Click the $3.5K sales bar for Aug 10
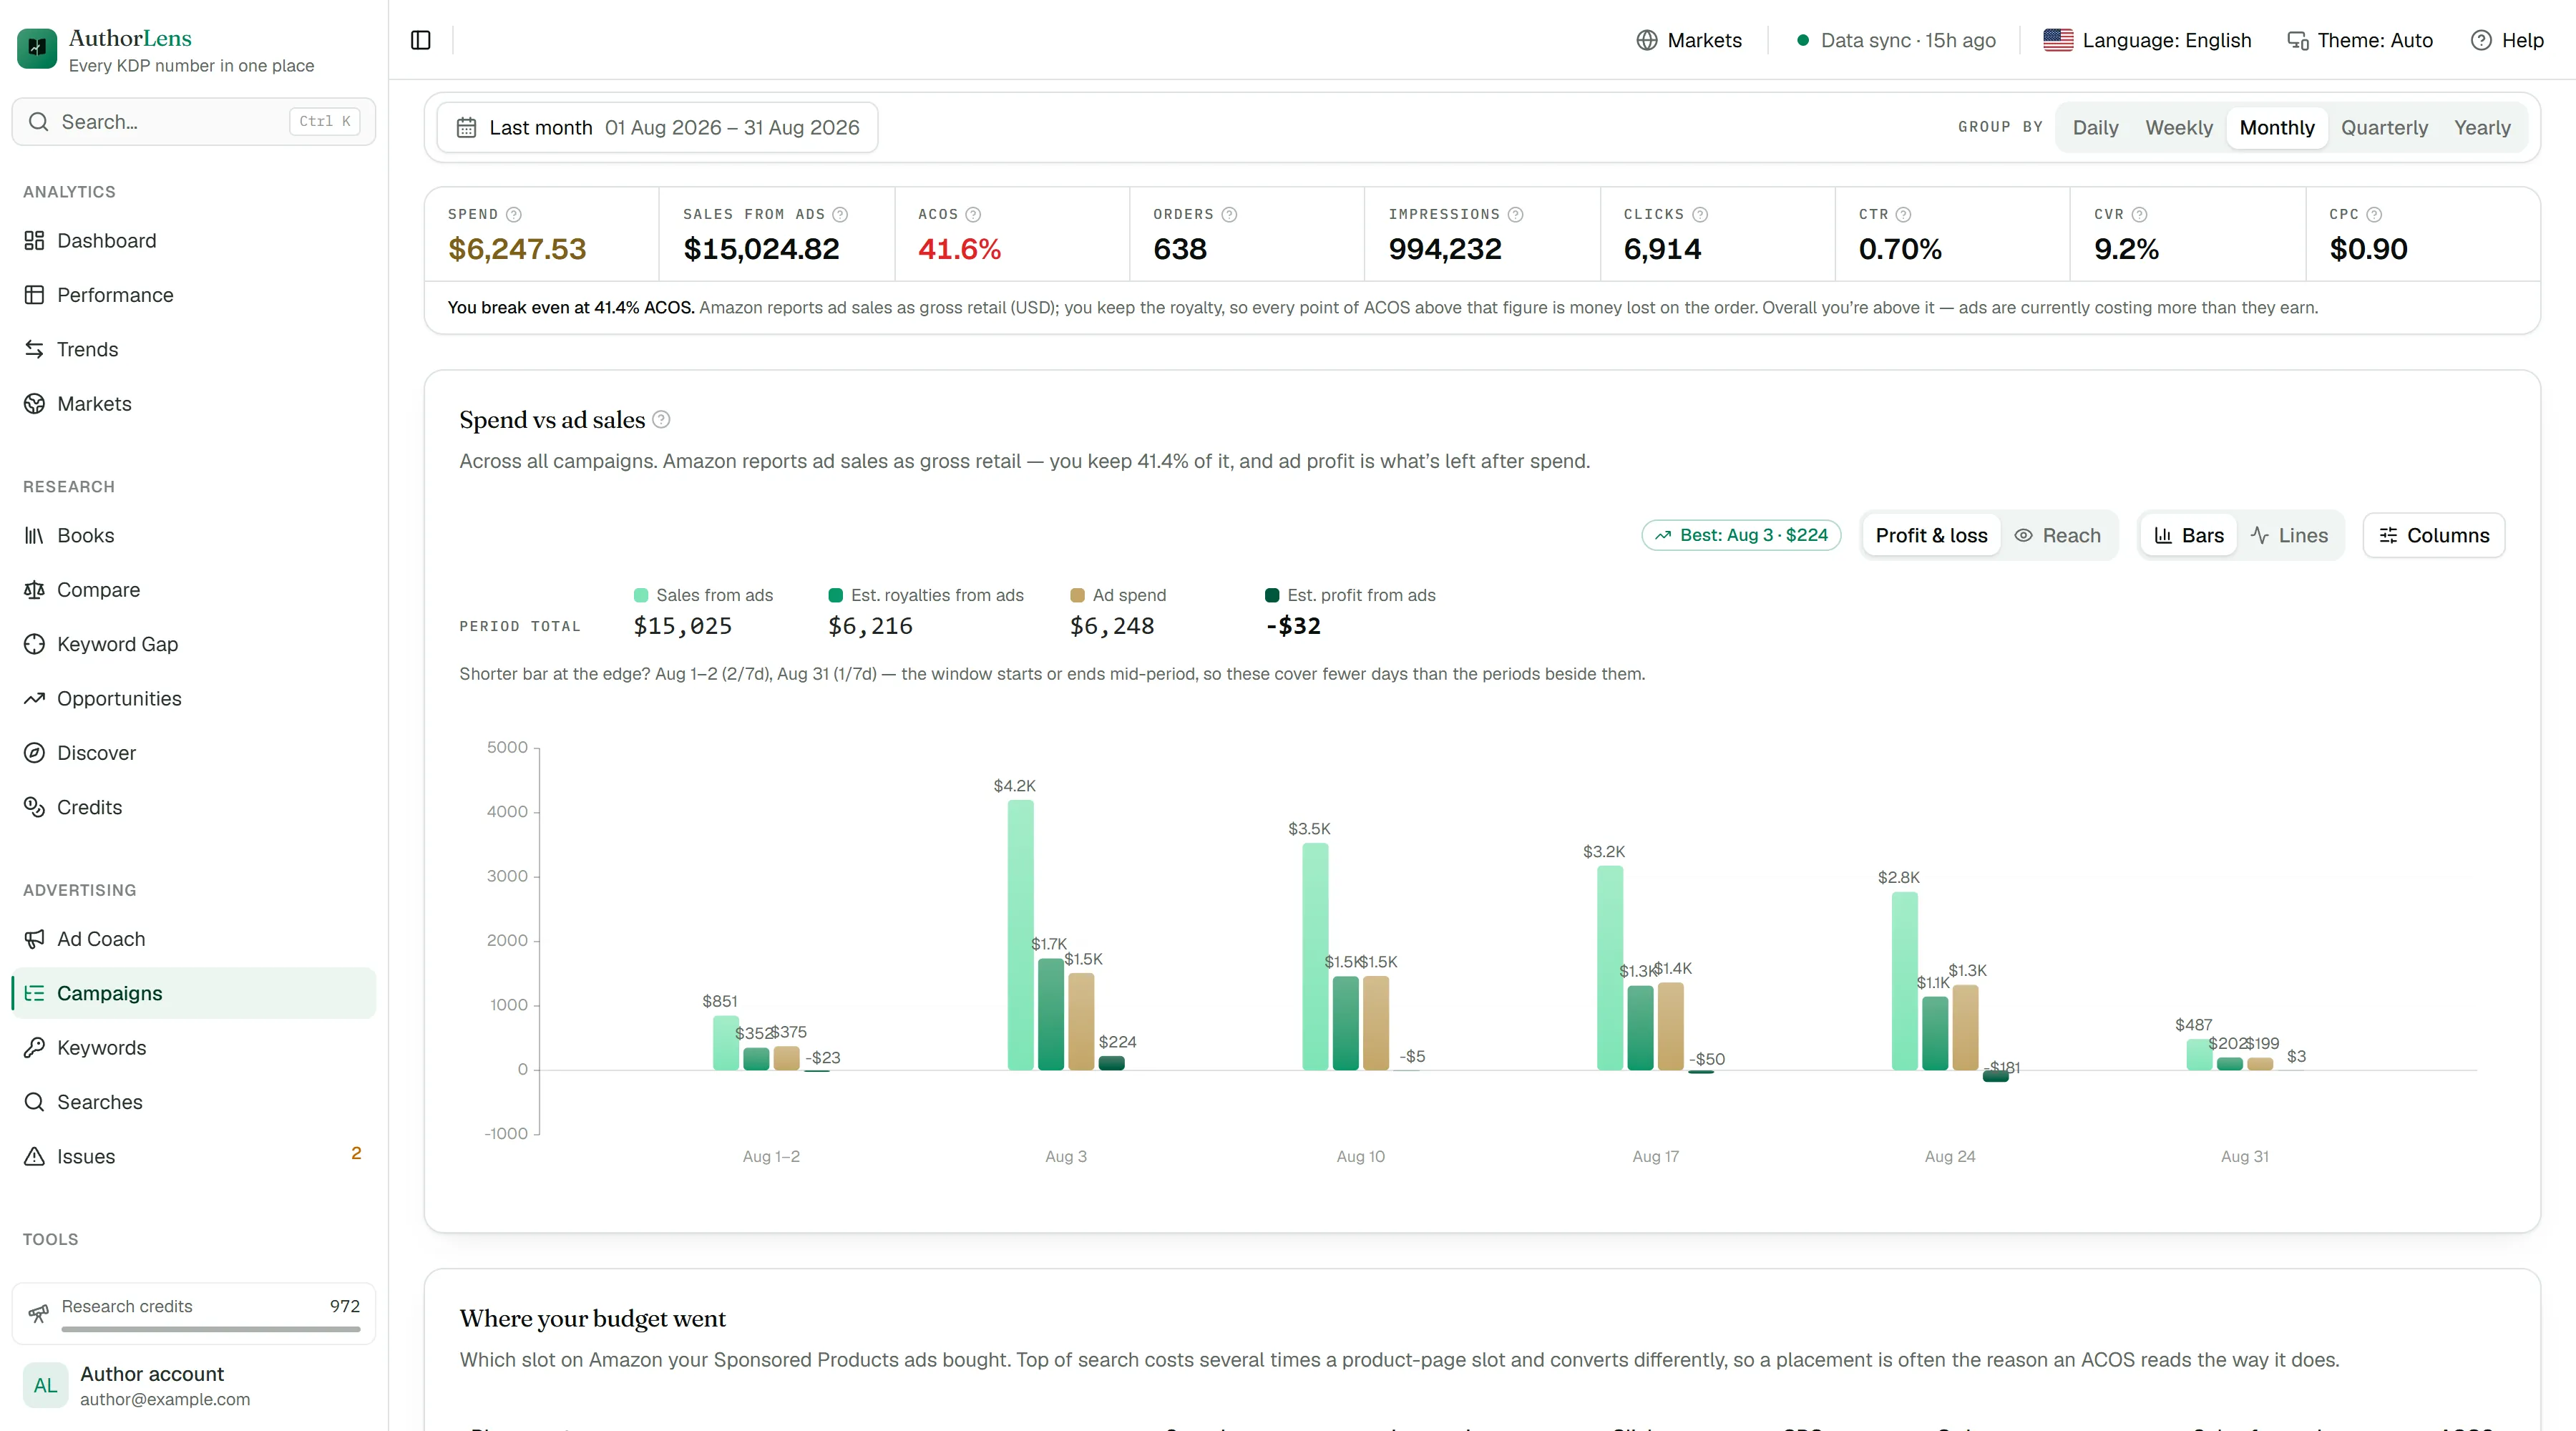Image resolution: width=2576 pixels, height=1431 pixels. 1315,957
